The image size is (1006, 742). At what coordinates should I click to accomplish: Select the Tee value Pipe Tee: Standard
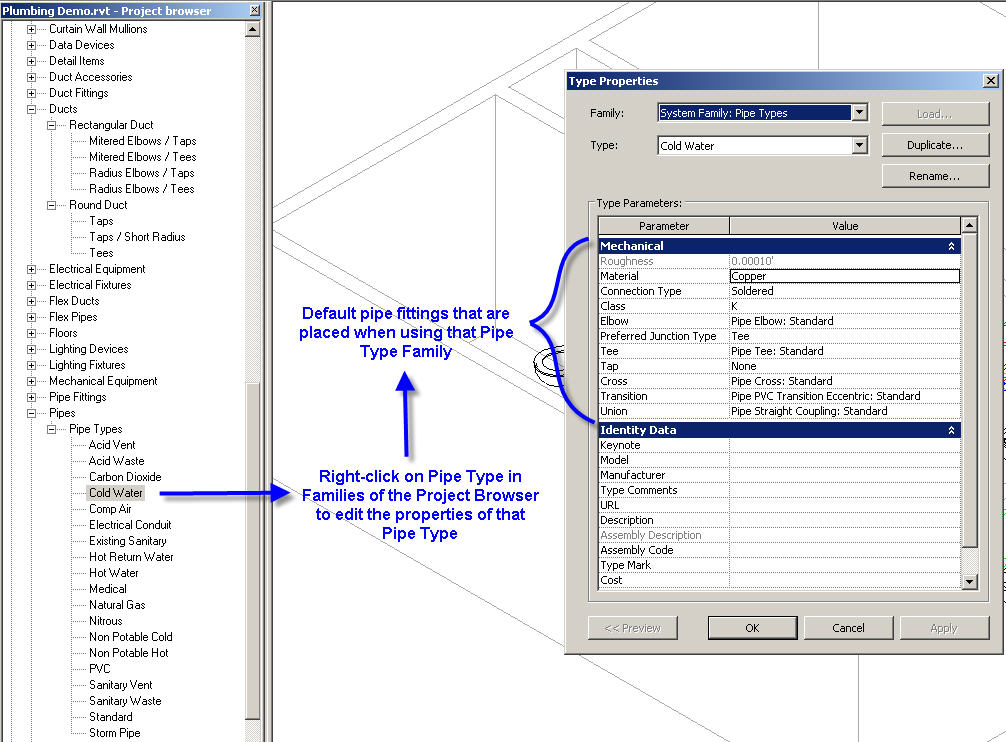tap(845, 351)
